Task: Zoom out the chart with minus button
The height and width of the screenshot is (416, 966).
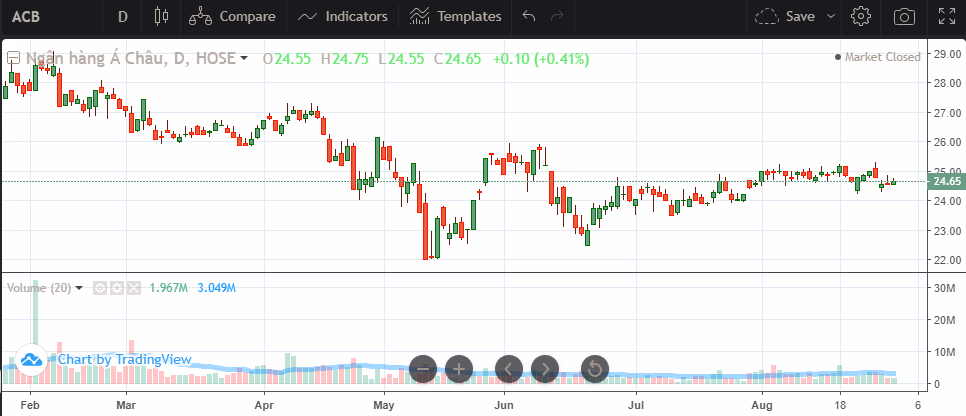Action: [x=423, y=369]
